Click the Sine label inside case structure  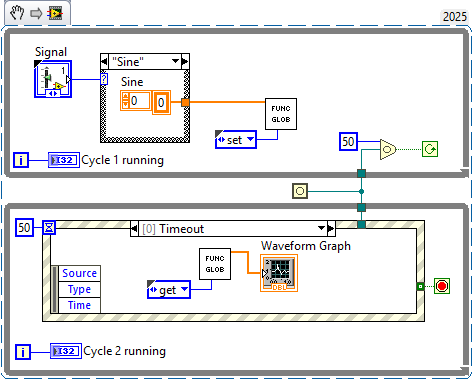[x=132, y=82]
